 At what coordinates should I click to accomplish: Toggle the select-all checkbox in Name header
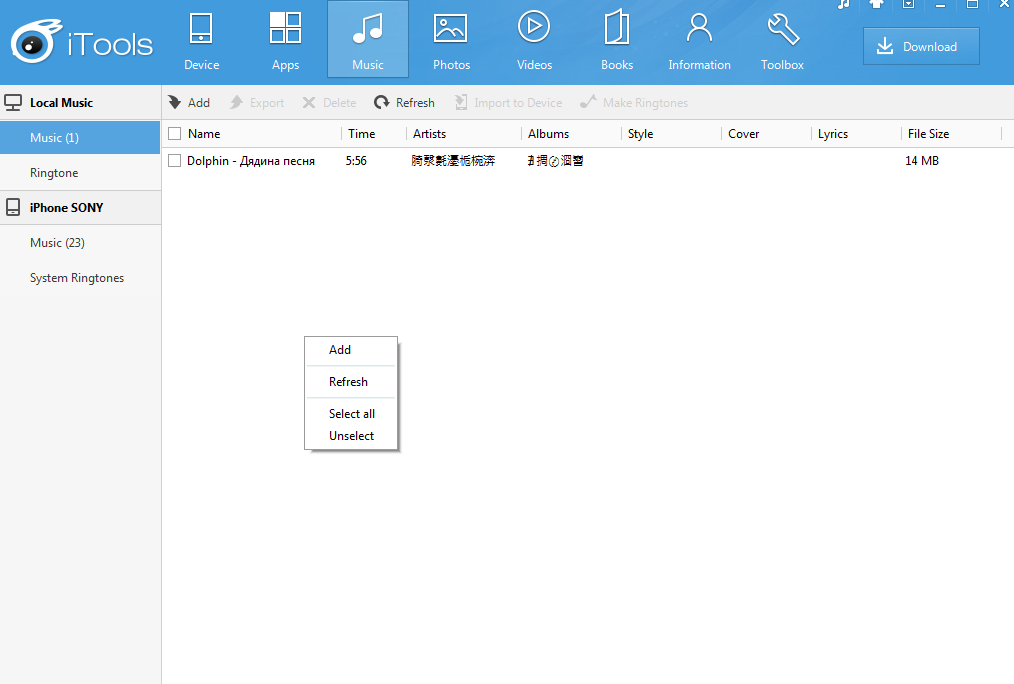tap(175, 134)
